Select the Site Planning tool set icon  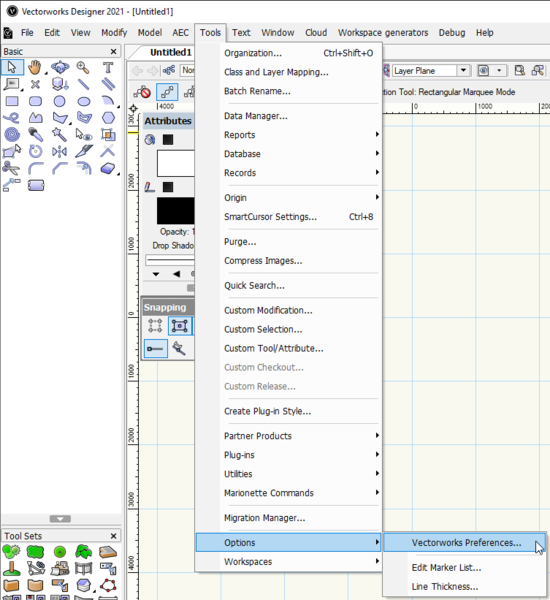point(11,552)
